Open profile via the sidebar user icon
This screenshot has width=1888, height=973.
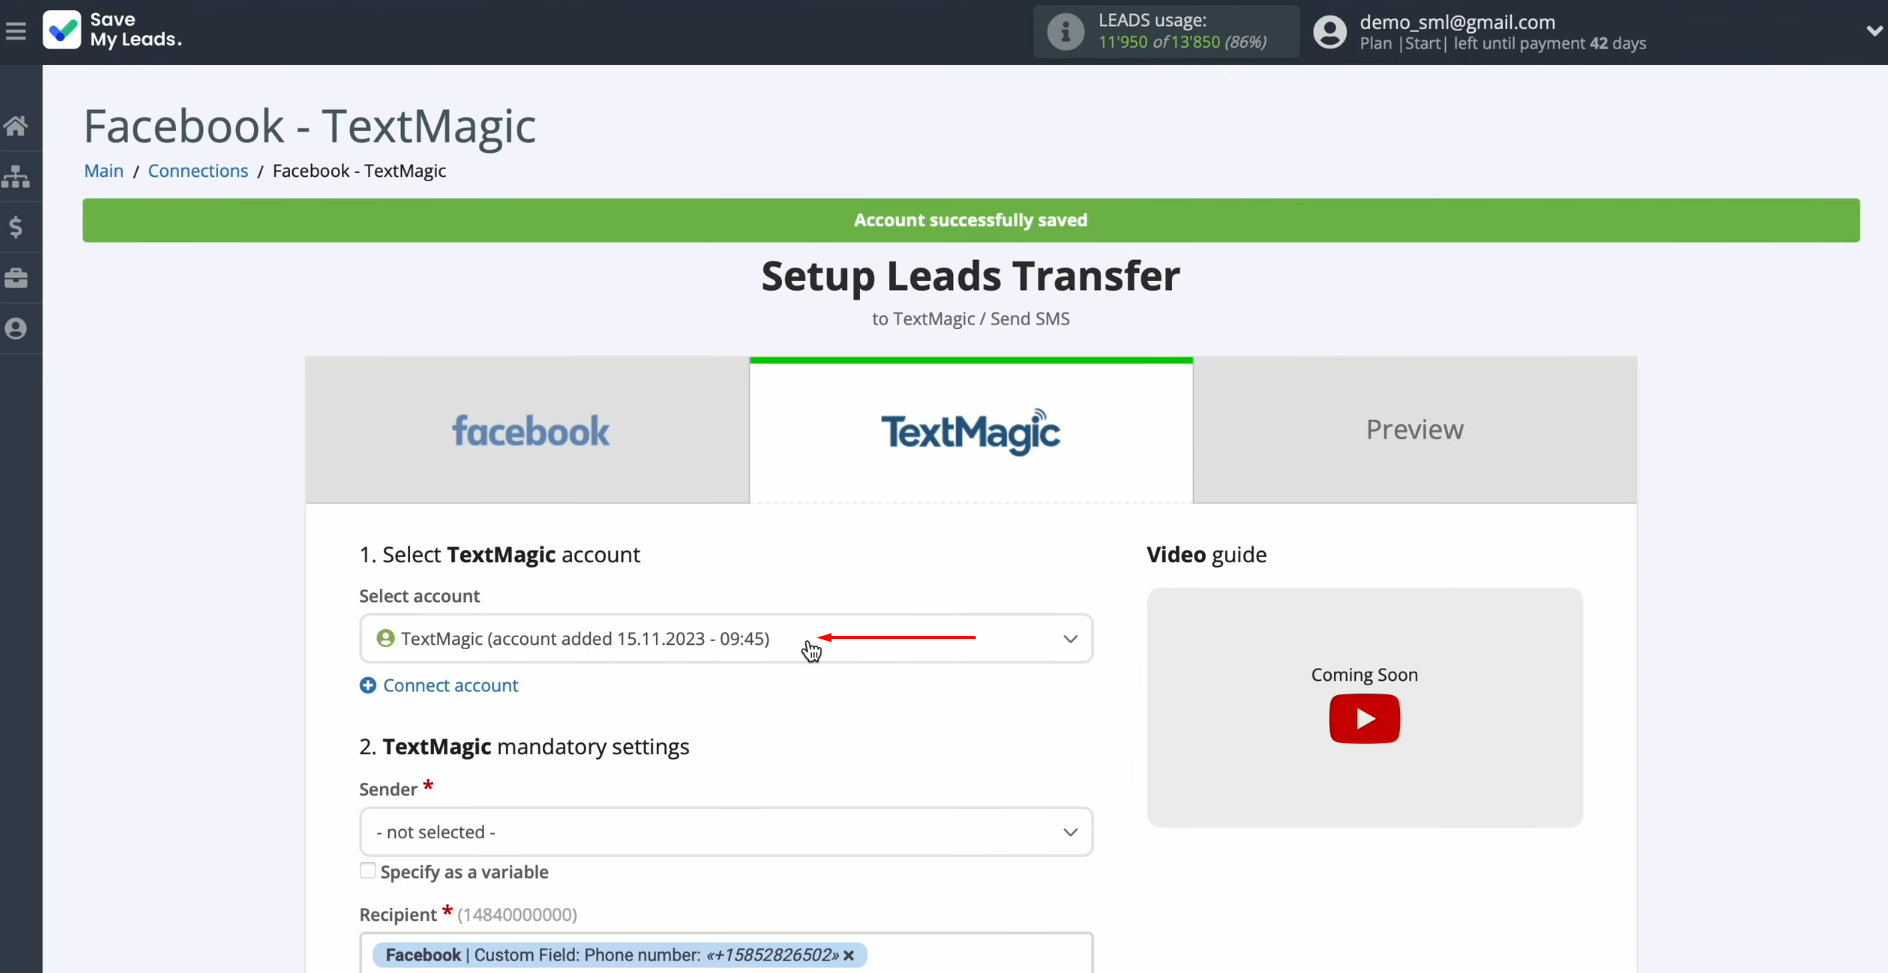[x=16, y=328]
